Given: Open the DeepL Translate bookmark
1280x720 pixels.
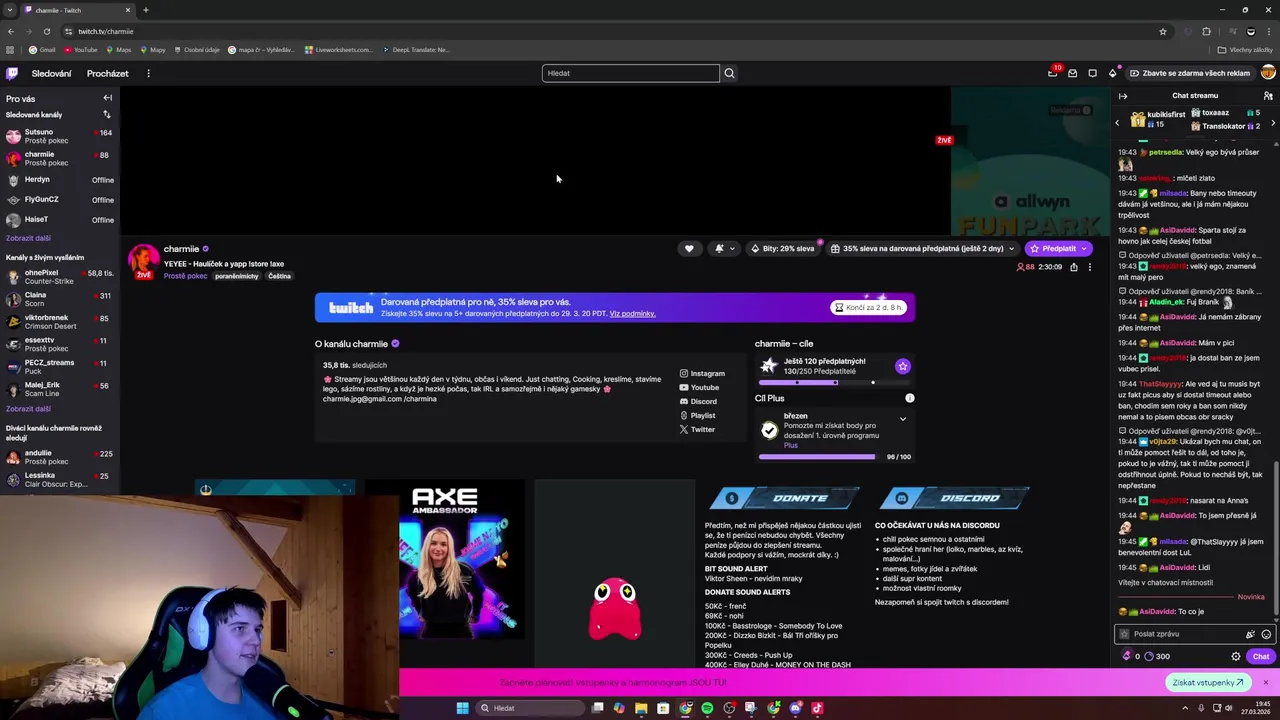Looking at the screenshot, I should point(415,49).
